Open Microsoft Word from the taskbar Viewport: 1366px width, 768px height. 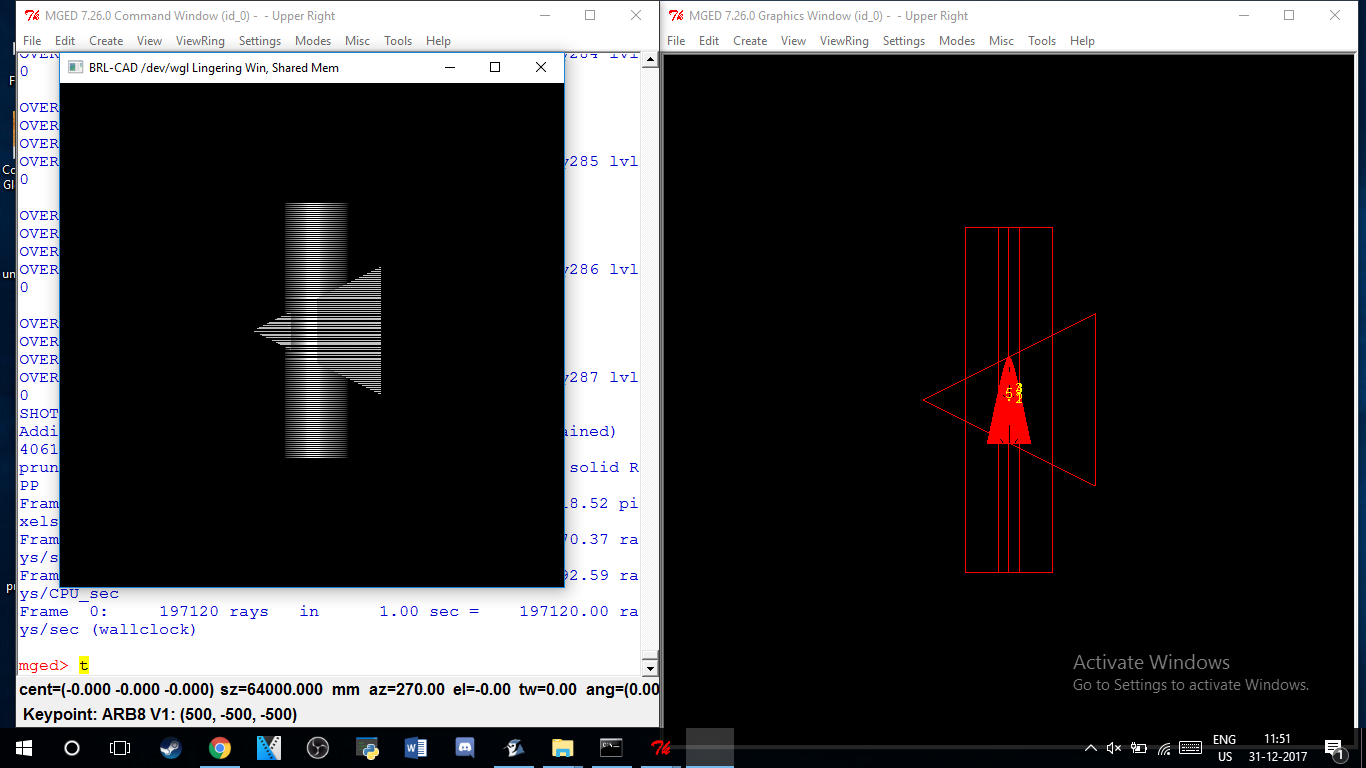(x=416, y=747)
